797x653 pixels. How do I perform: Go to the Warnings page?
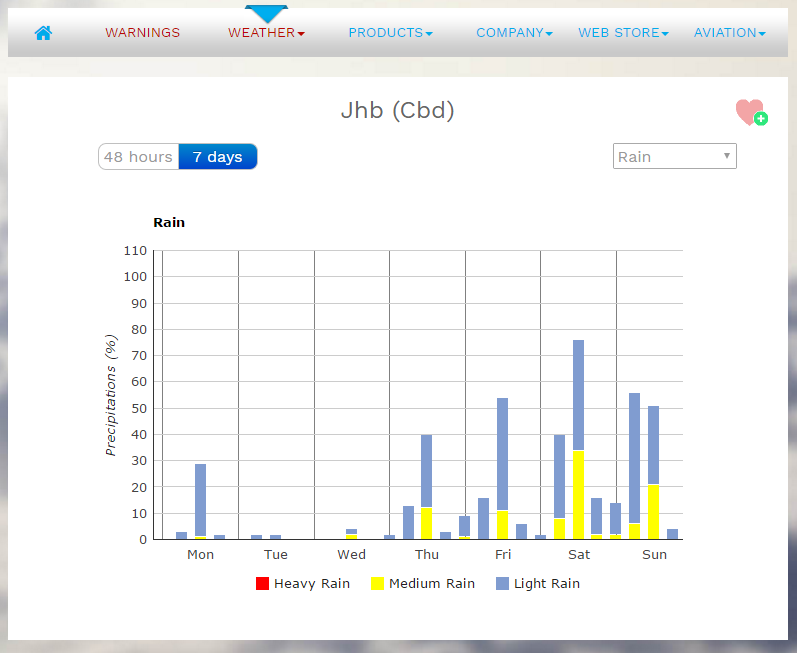click(x=142, y=33)
